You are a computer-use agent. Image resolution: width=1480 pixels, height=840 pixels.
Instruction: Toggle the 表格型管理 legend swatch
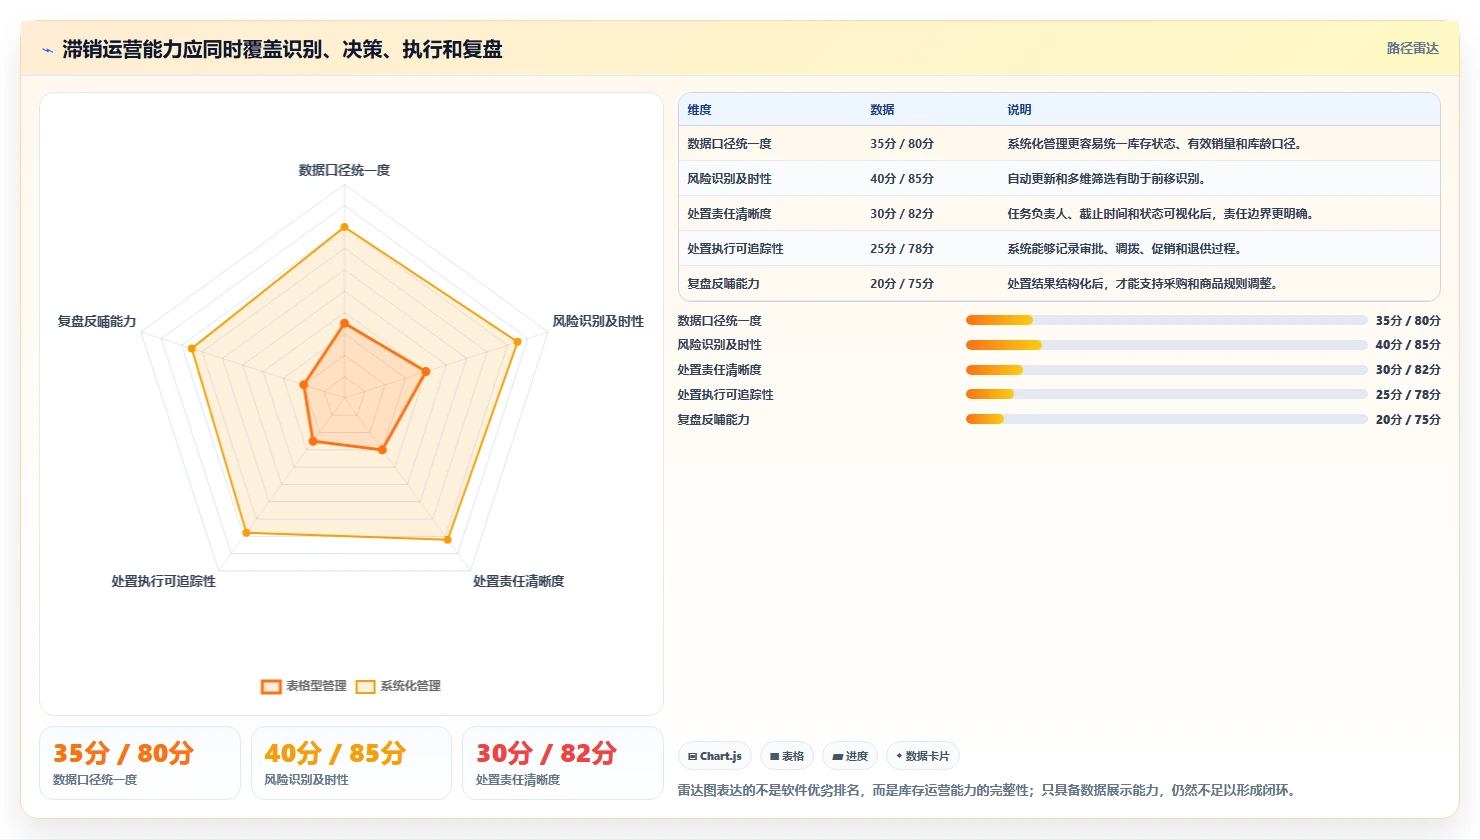pyautogui.click(x=271, y=687)
